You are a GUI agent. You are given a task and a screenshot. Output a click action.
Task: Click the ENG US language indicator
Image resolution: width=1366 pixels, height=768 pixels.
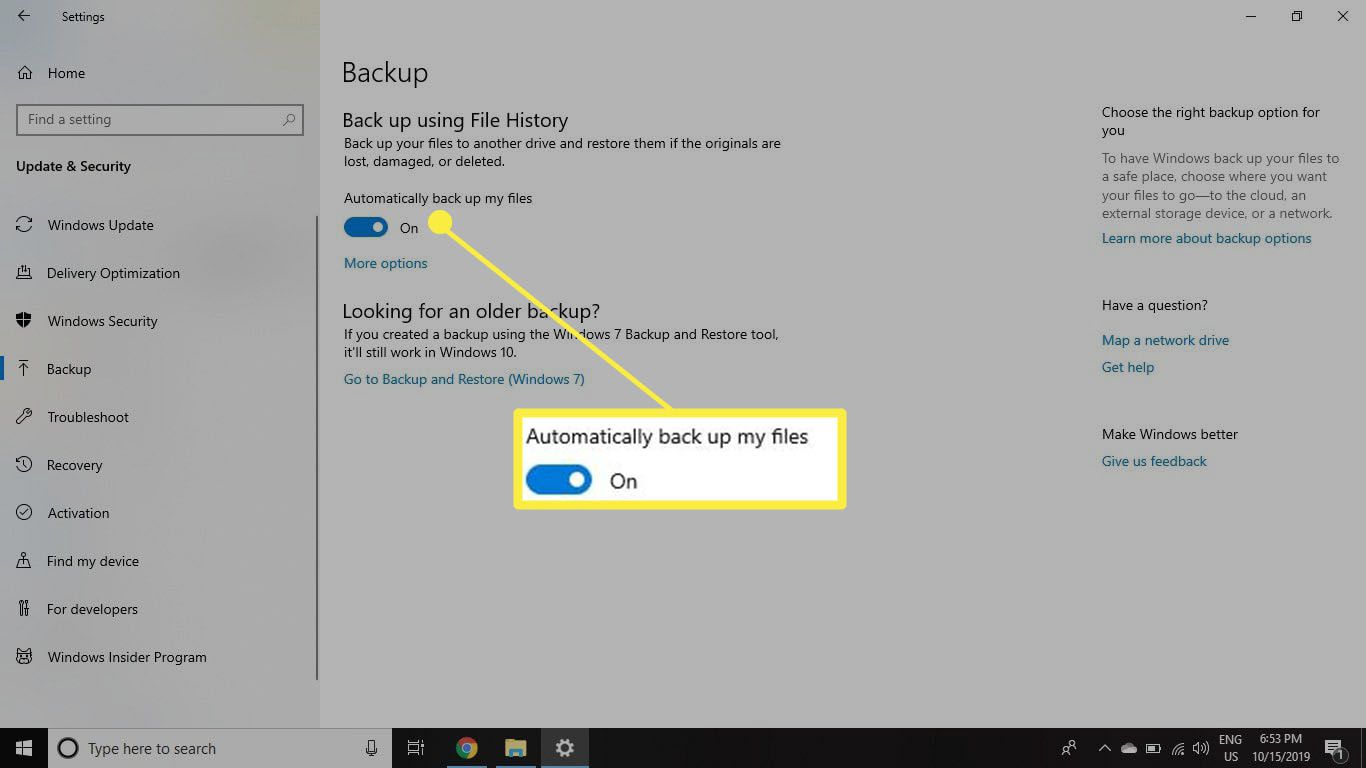(x=1231, y=748)
